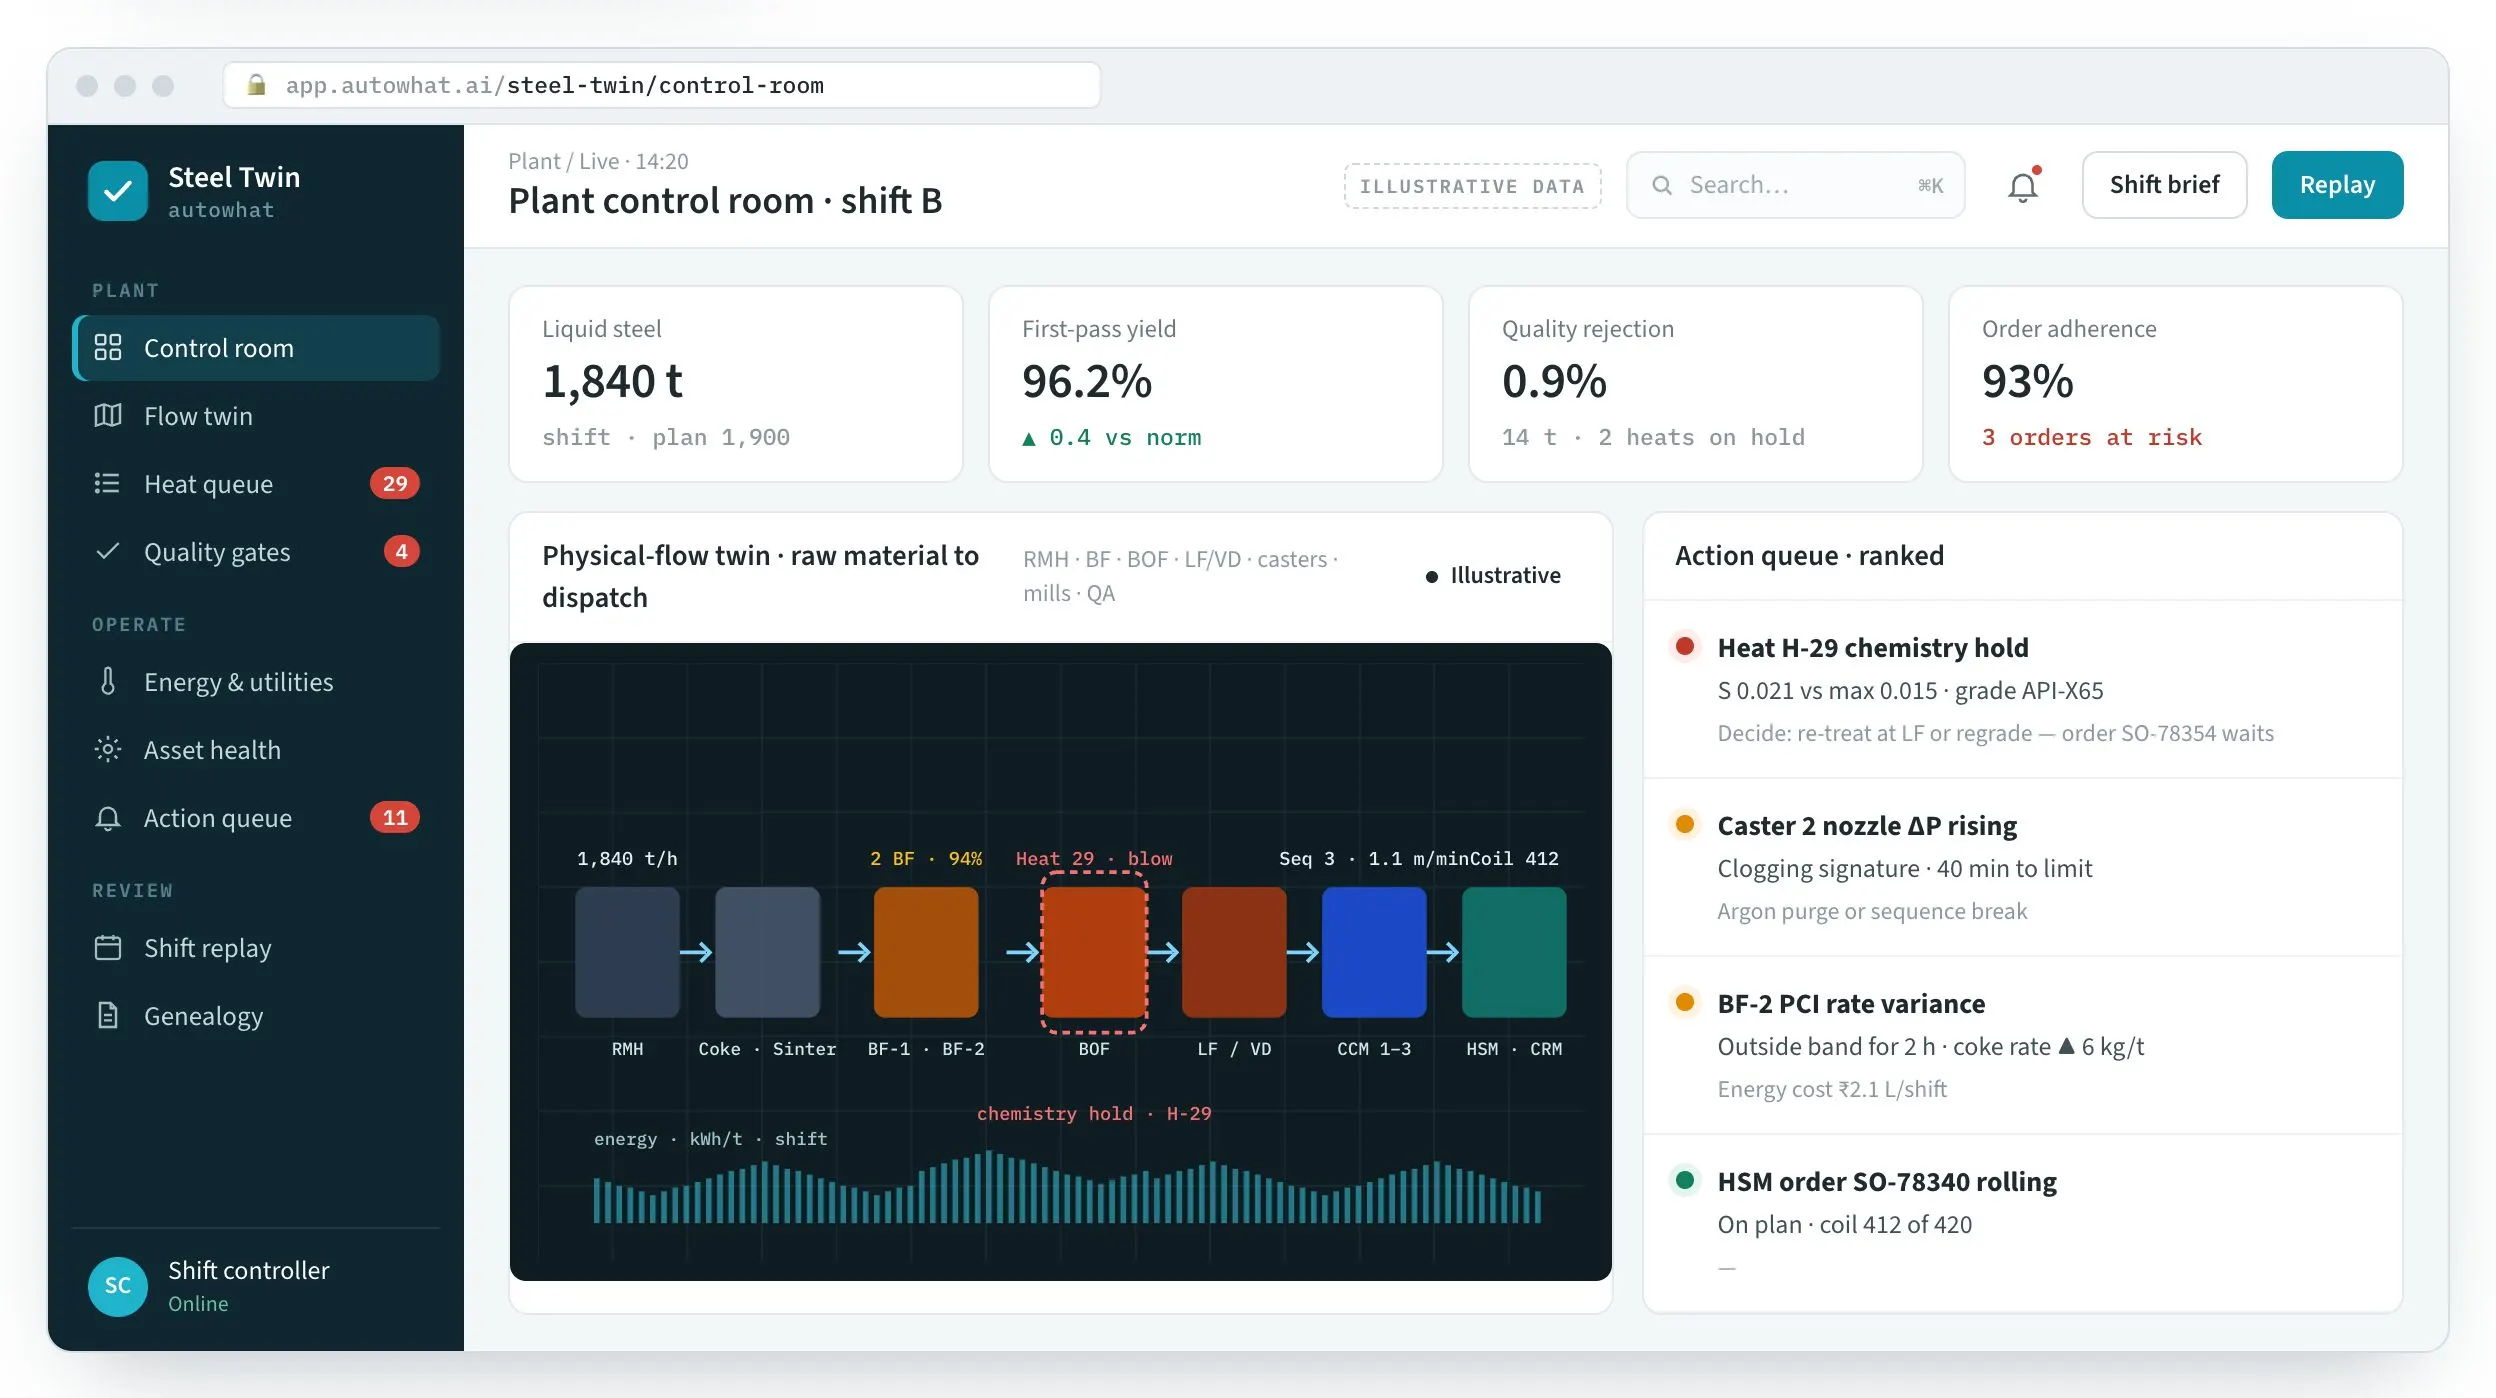Click the site lock icon in address bar
This screenshot has width=2496, height=1398.
(x=256, y=85)
